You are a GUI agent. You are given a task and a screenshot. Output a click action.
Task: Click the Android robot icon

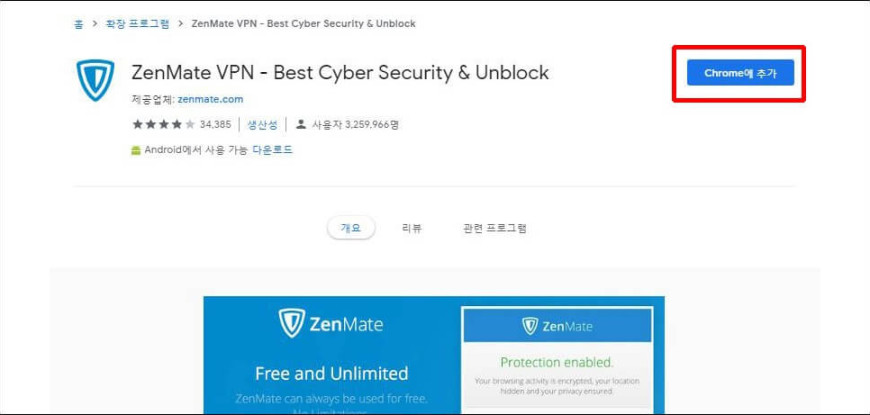click(x=135, y=150)
